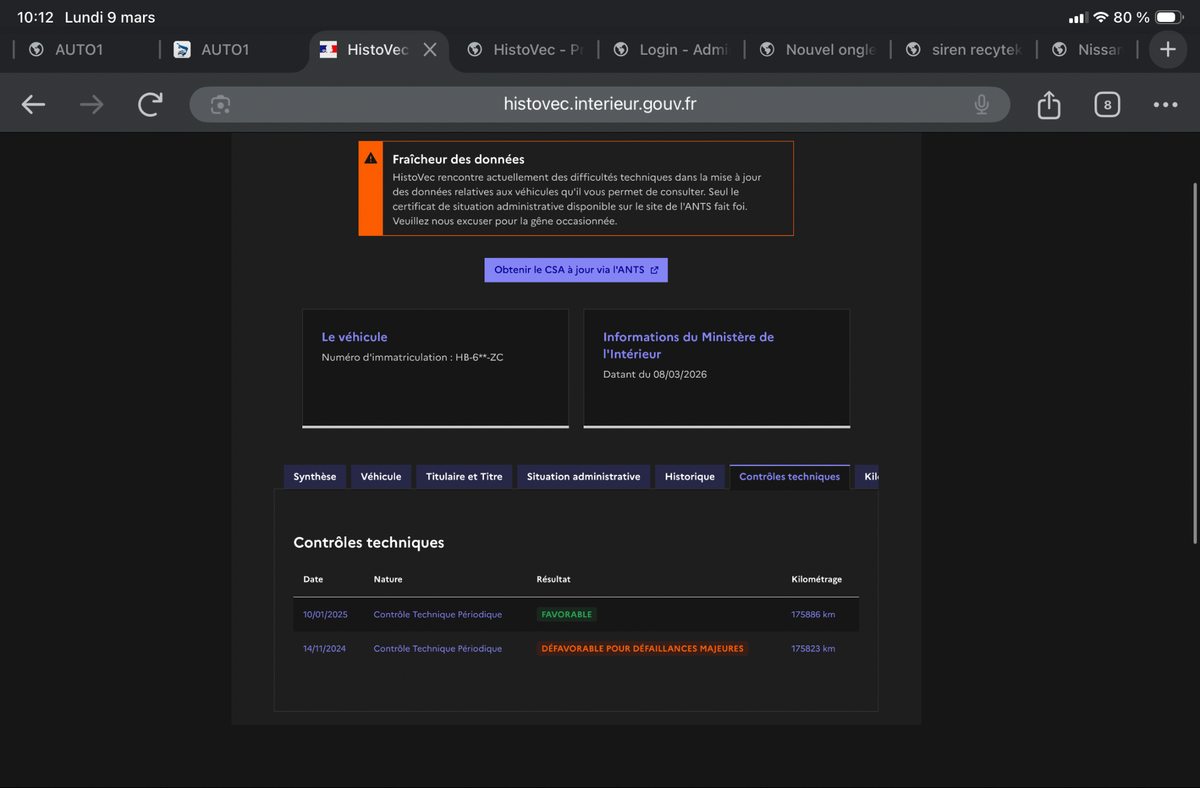The height and width of the screenshot is (788, 1200).
Task: Open the Historique tab
Action: [x=690, y=477]
